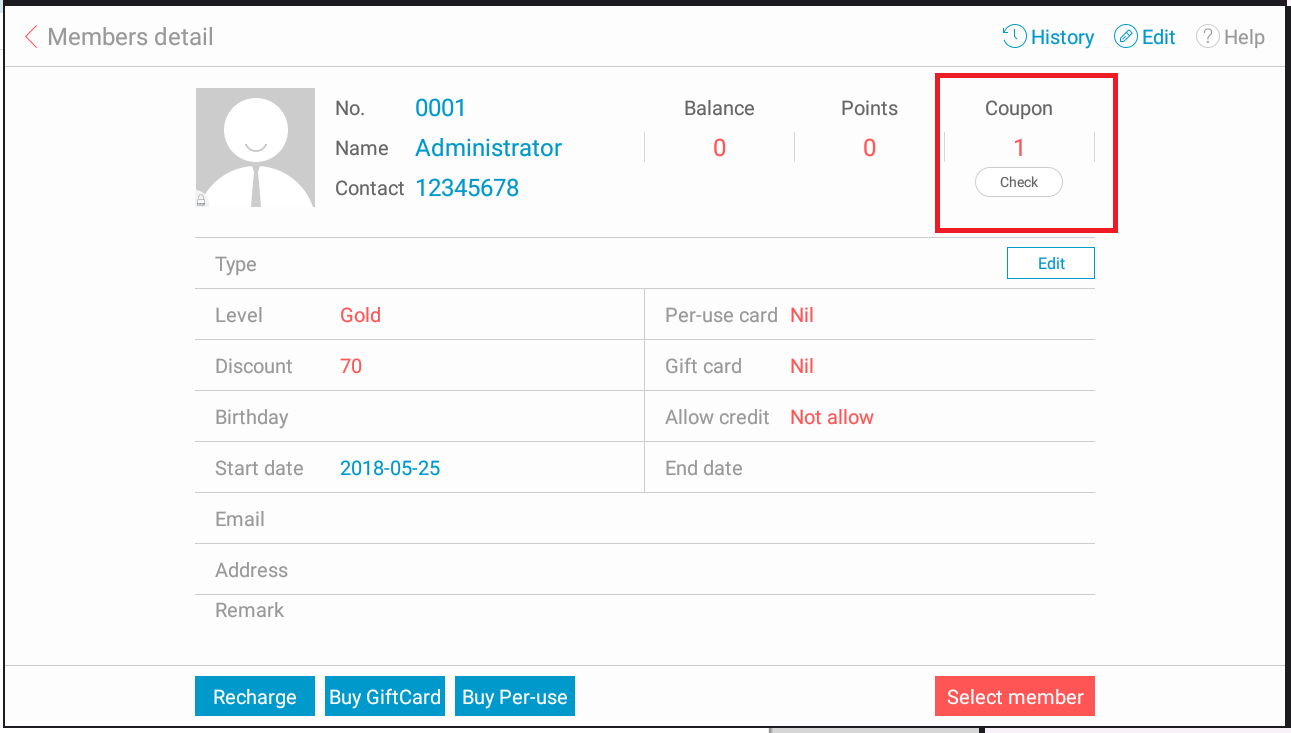Click Per-use card Nil value
The height and width of the screenshot is (733, 1291).
click(x=802, y=315)
